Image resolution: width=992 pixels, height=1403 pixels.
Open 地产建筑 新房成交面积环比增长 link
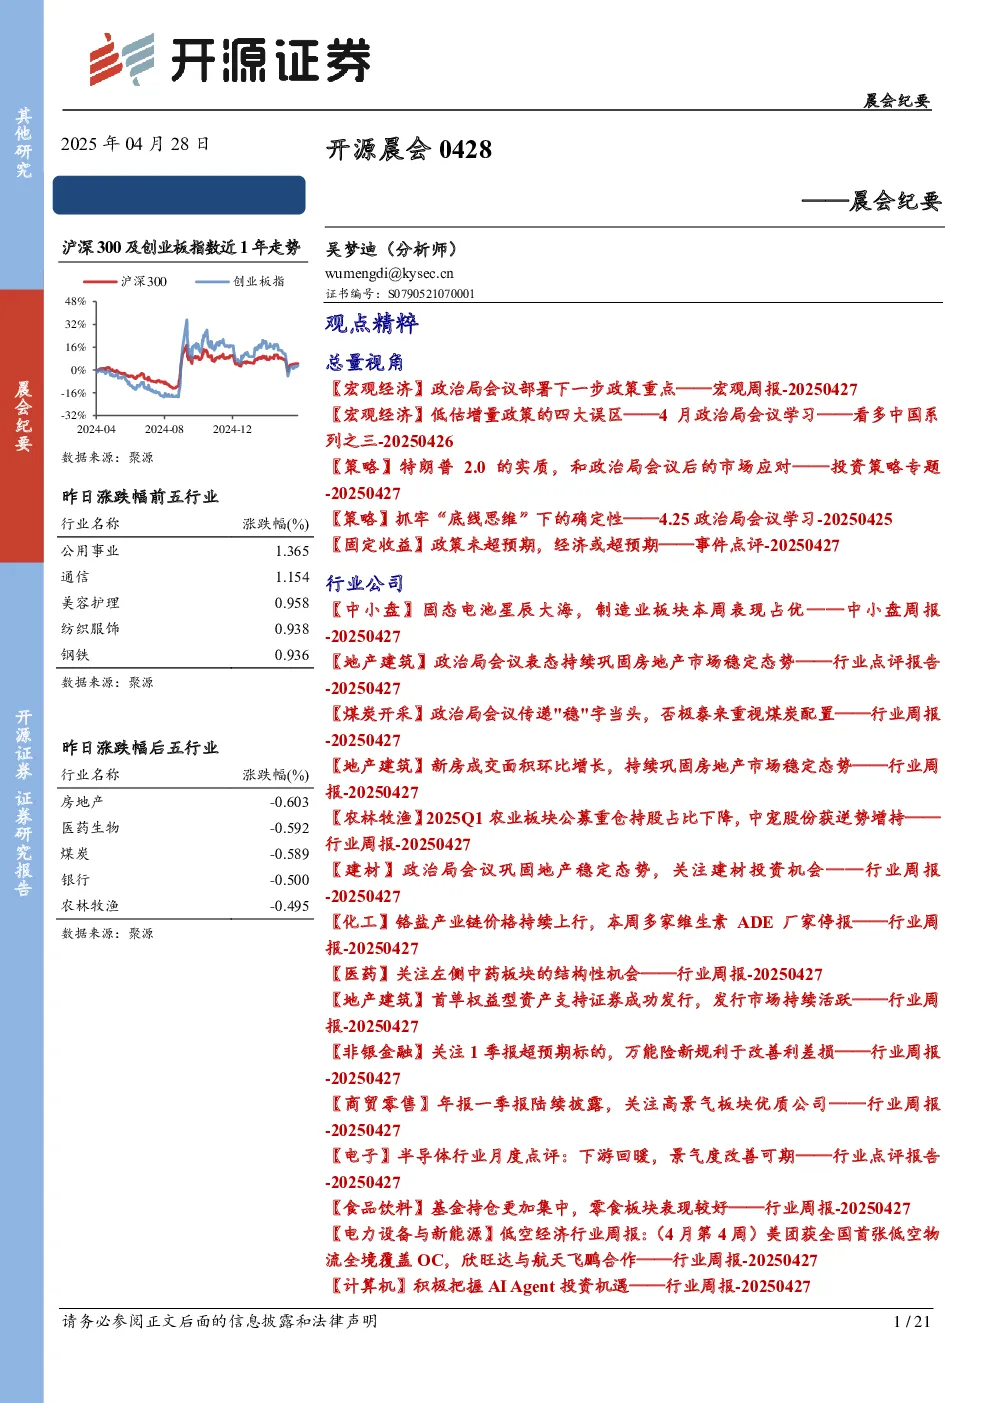[633, 779]
